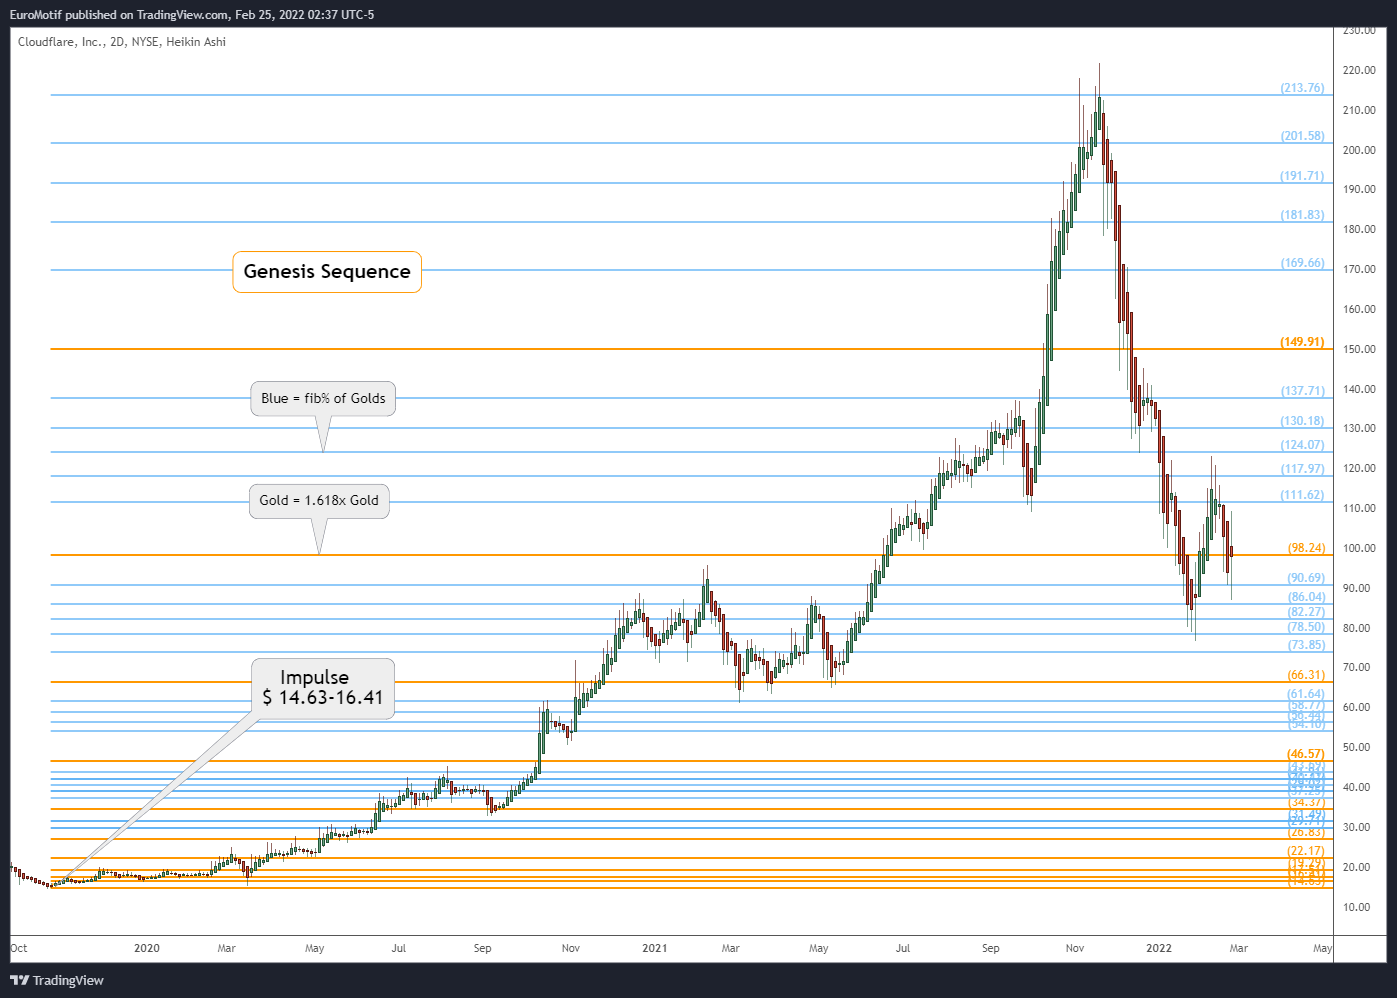
Task: Select the 70.00 price axis tick
Action: click(1356, 667)
